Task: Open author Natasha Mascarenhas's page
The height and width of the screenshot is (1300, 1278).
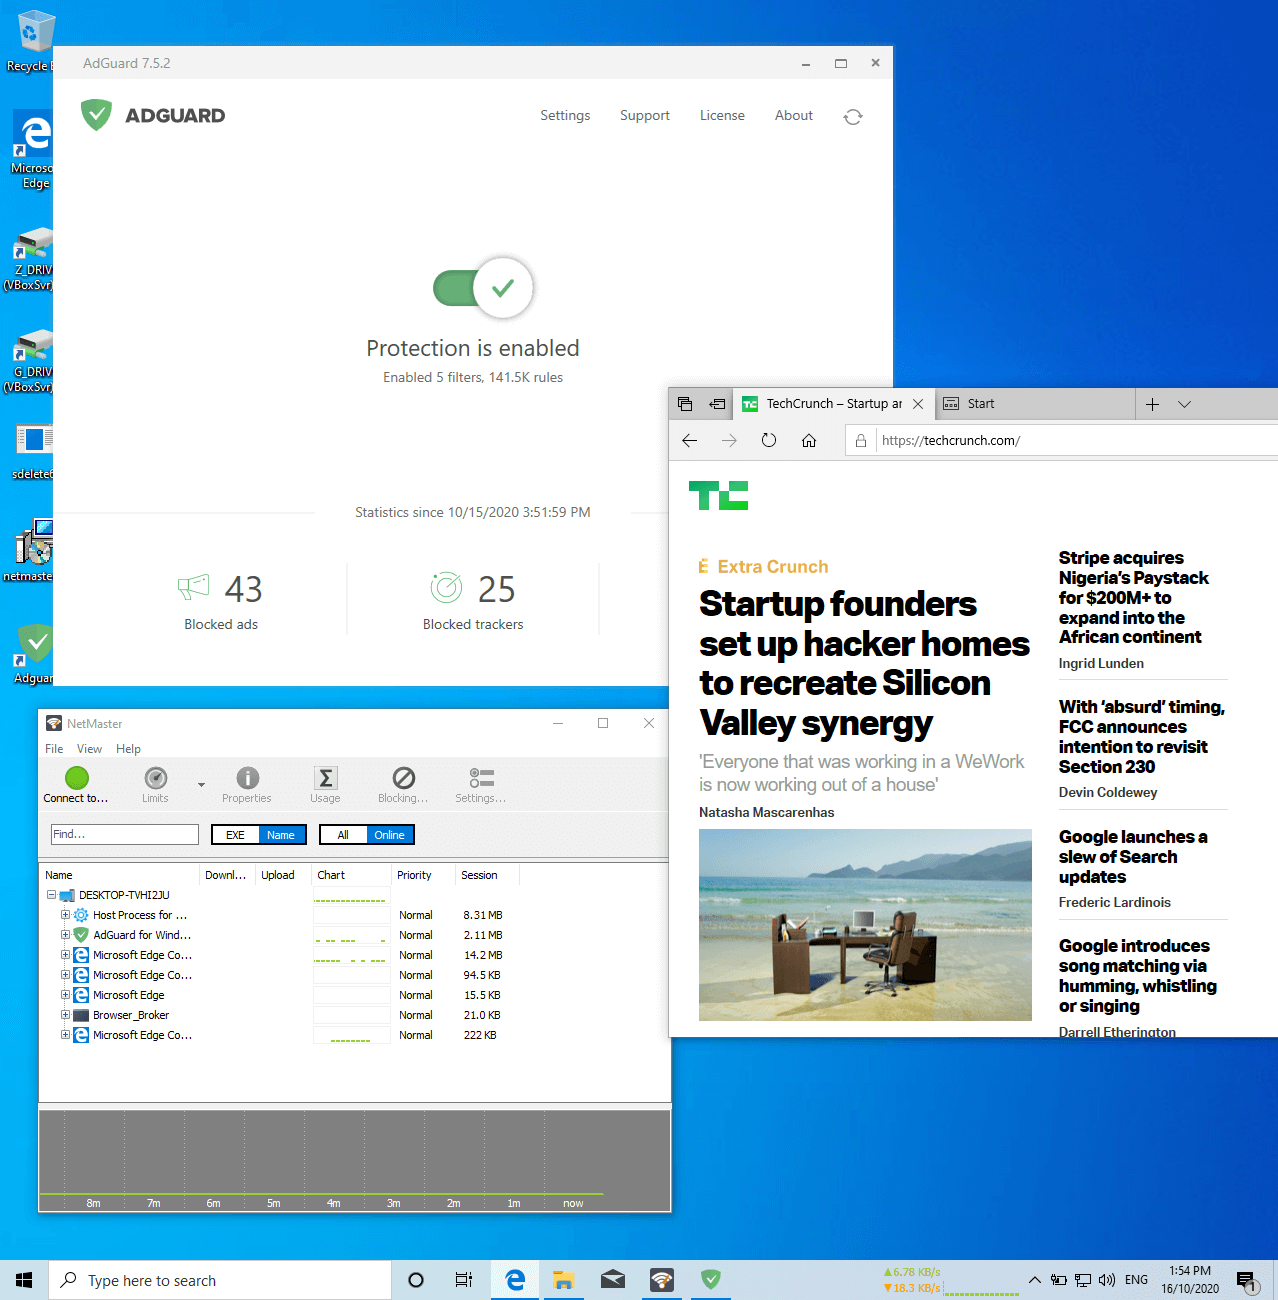Action: (766, 812)
